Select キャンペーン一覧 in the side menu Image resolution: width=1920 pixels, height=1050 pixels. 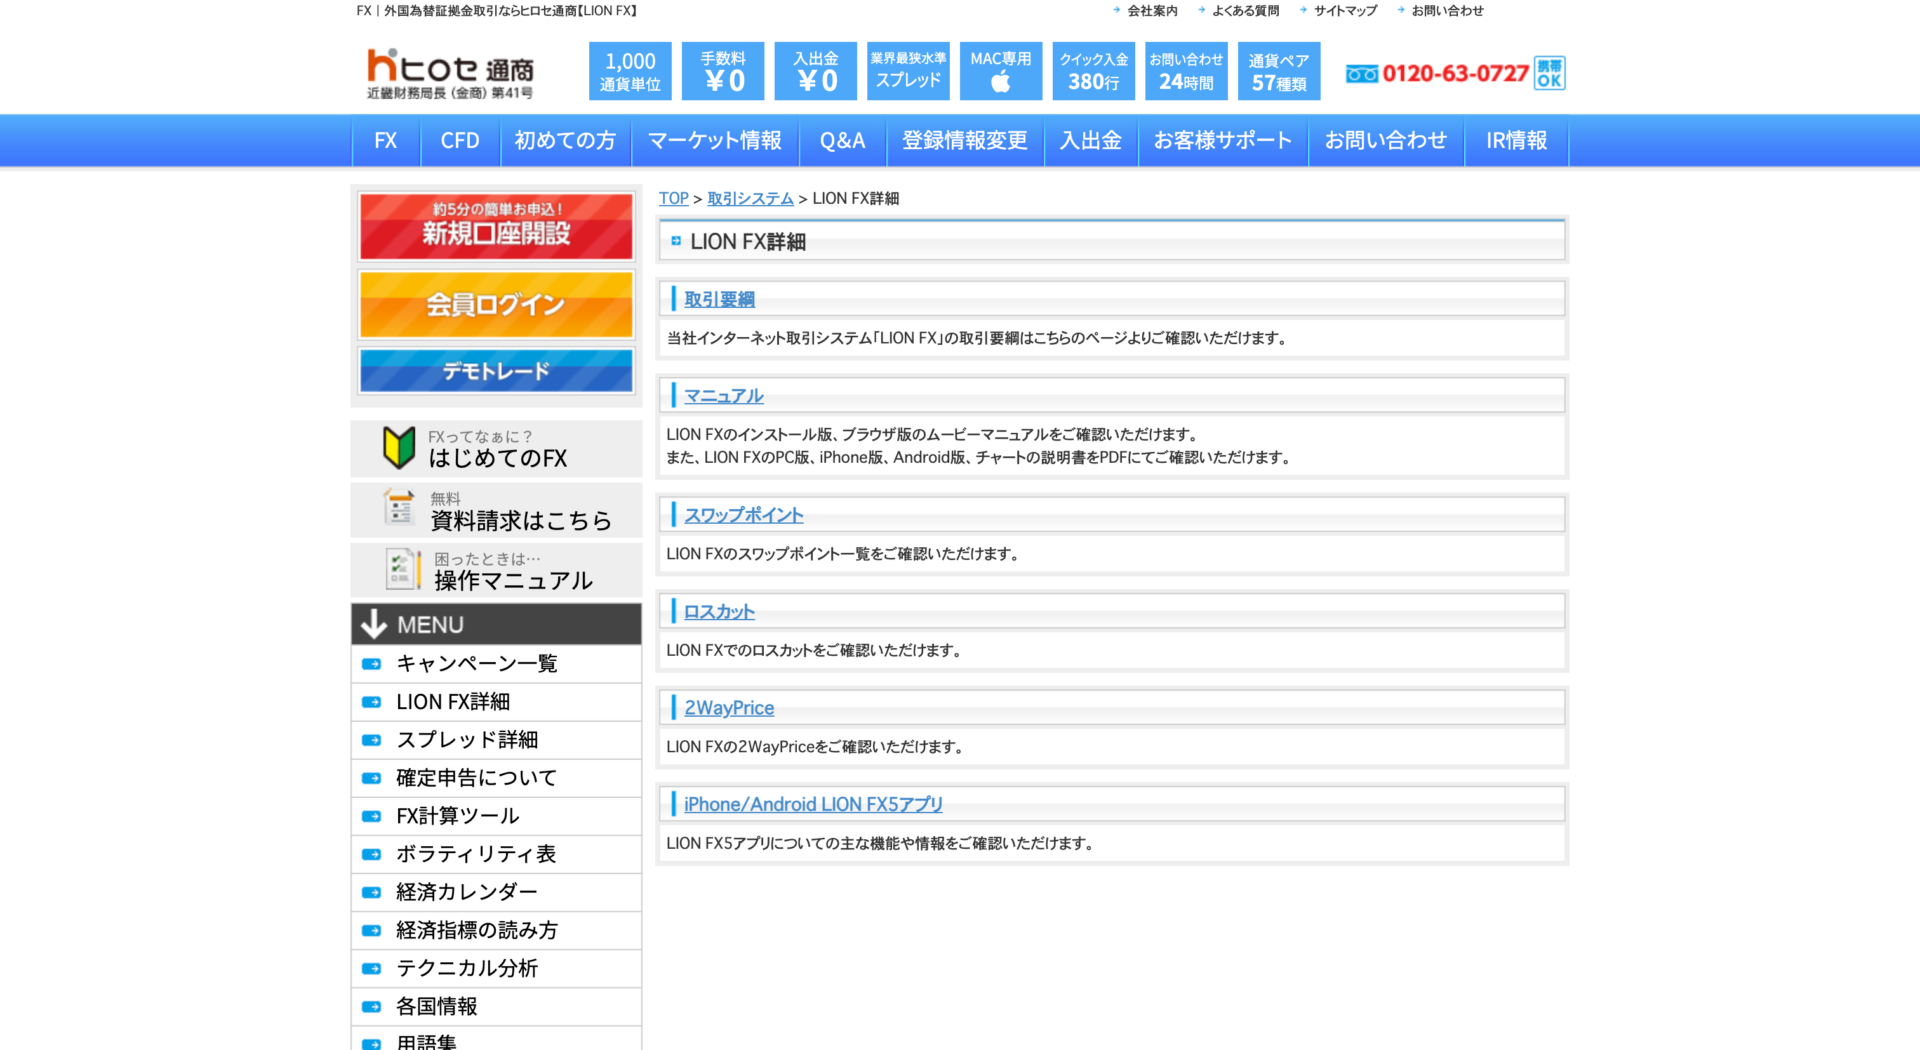click(x=477, y=664)
